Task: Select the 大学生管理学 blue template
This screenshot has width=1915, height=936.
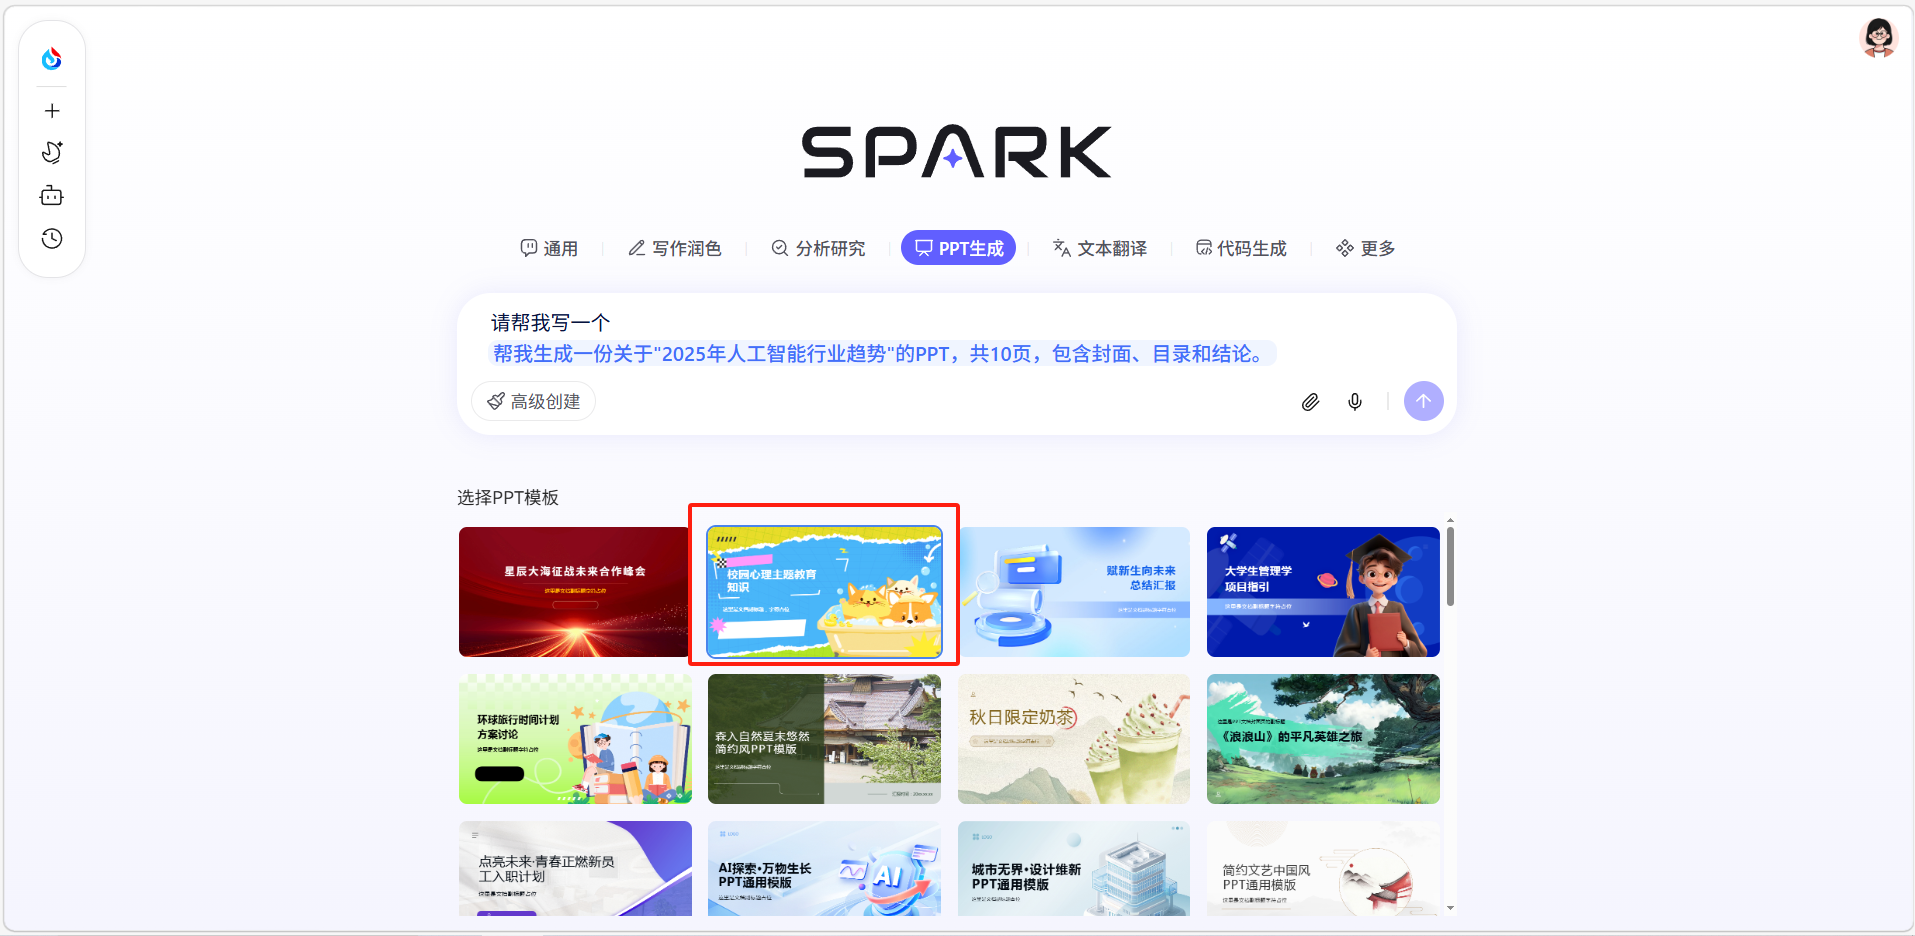Action: coord(1323,592)
